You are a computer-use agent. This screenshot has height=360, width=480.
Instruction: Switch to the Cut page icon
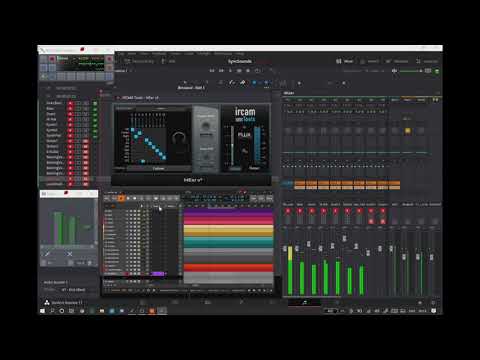pyautogui.click(x=175, y=302)
